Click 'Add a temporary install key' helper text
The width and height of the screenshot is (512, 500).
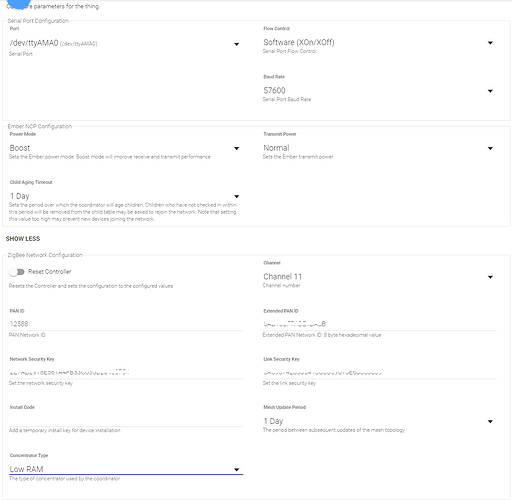coord(64,430)
